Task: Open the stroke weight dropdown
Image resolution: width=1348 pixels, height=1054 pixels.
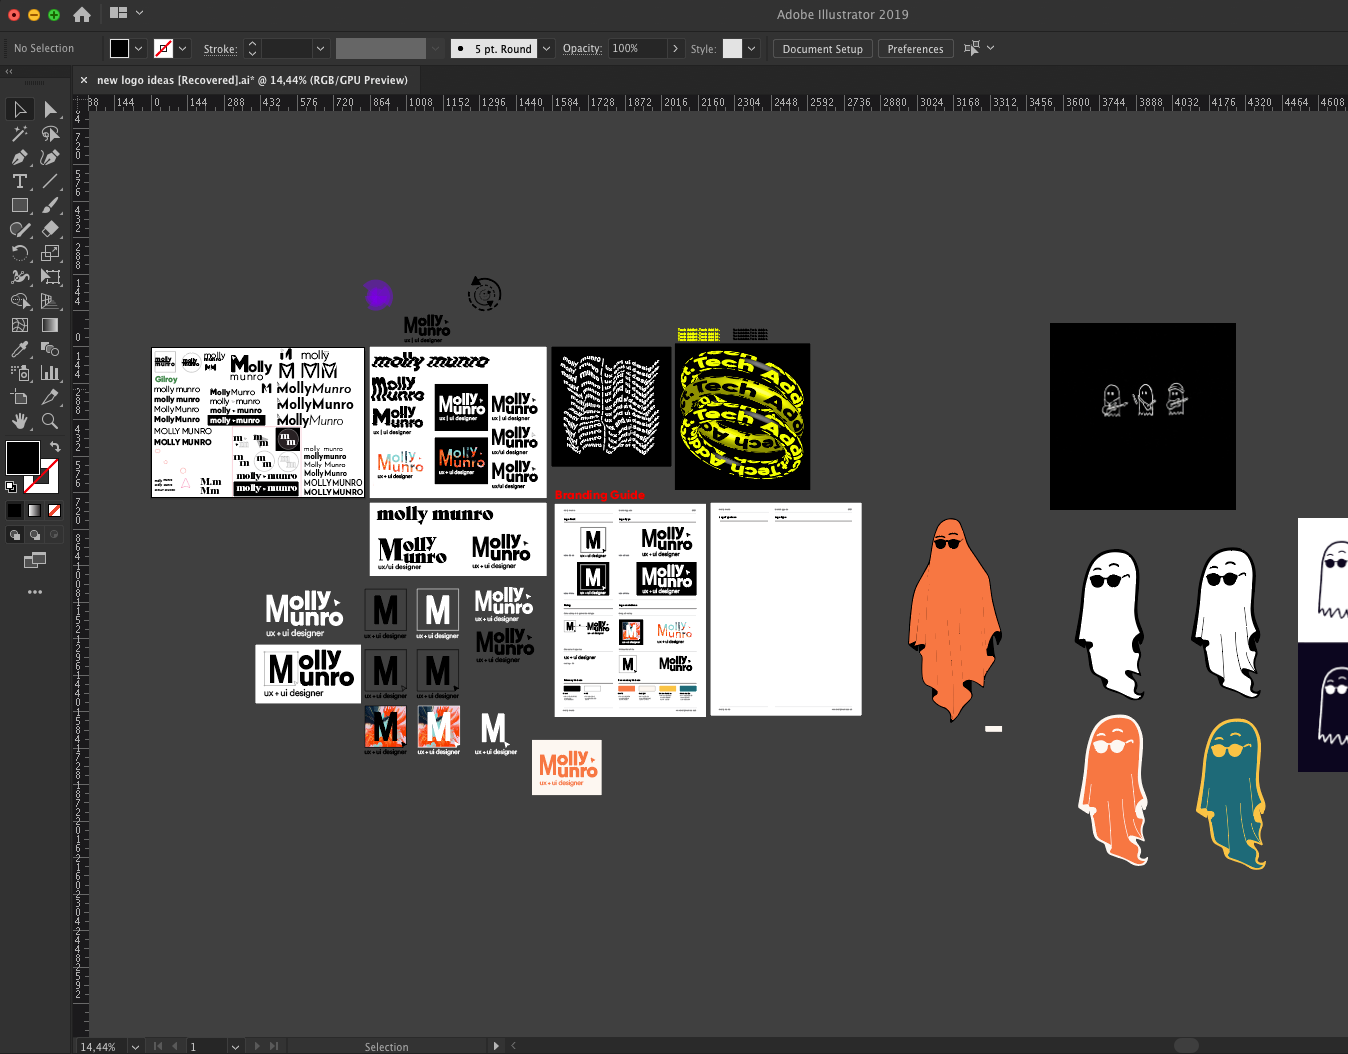Action: click(320, 48)
